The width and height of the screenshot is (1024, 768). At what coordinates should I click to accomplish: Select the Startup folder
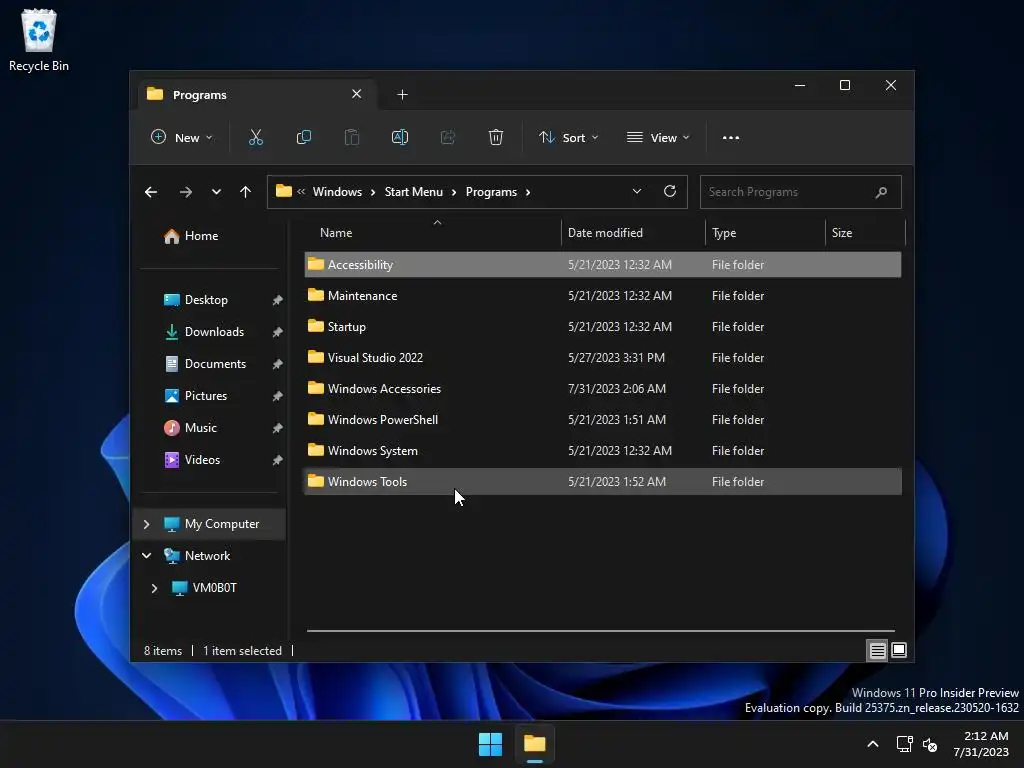point(603,327)
